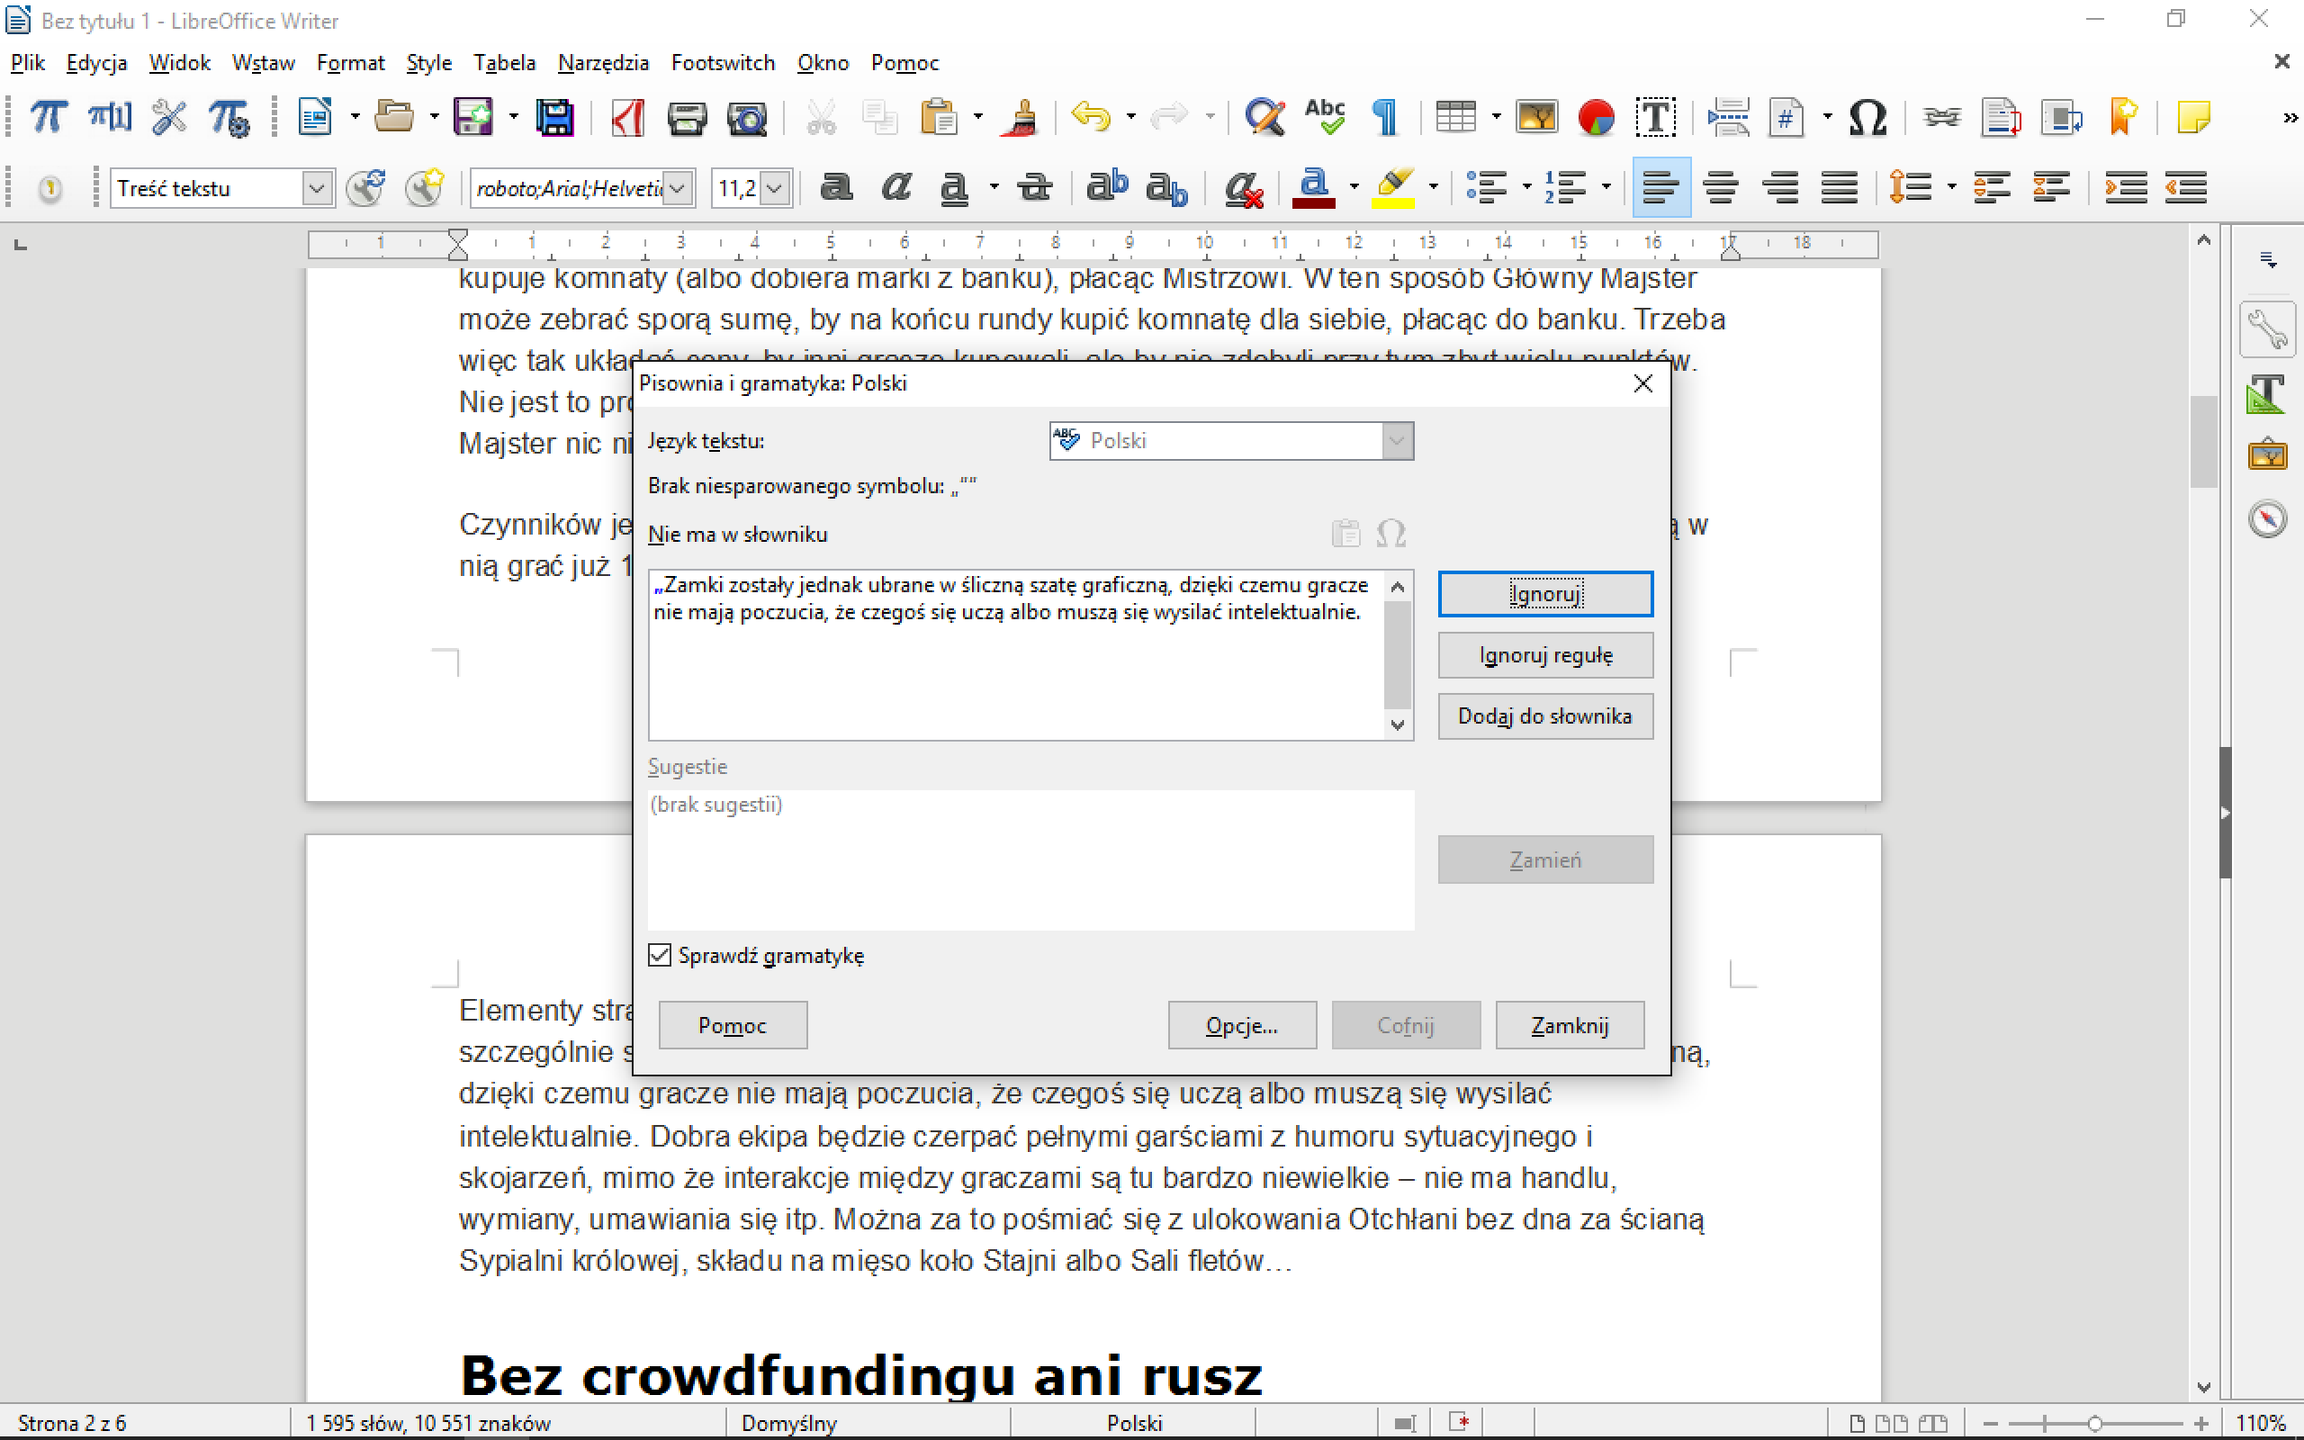The image size is (2304, 1440).
Task: Click the Zamknij button
Action: tap(1570, 1025)
